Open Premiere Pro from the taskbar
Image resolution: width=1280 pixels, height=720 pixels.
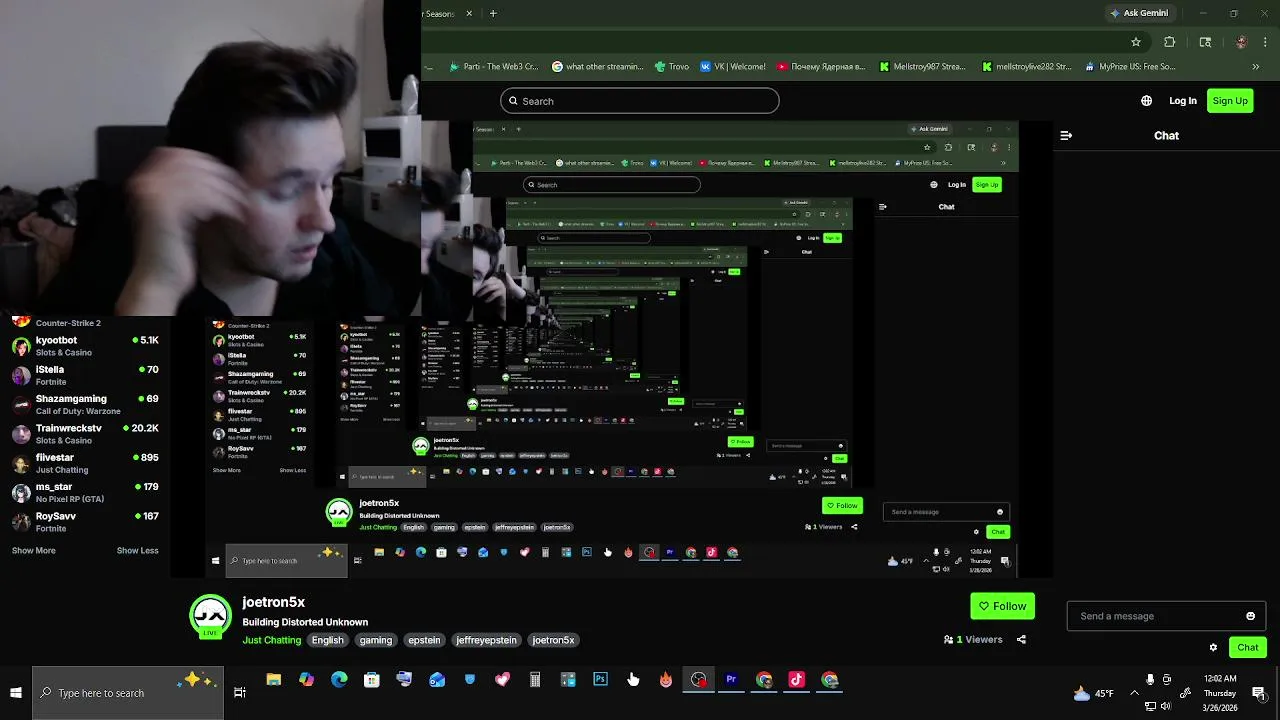point(731,680)
